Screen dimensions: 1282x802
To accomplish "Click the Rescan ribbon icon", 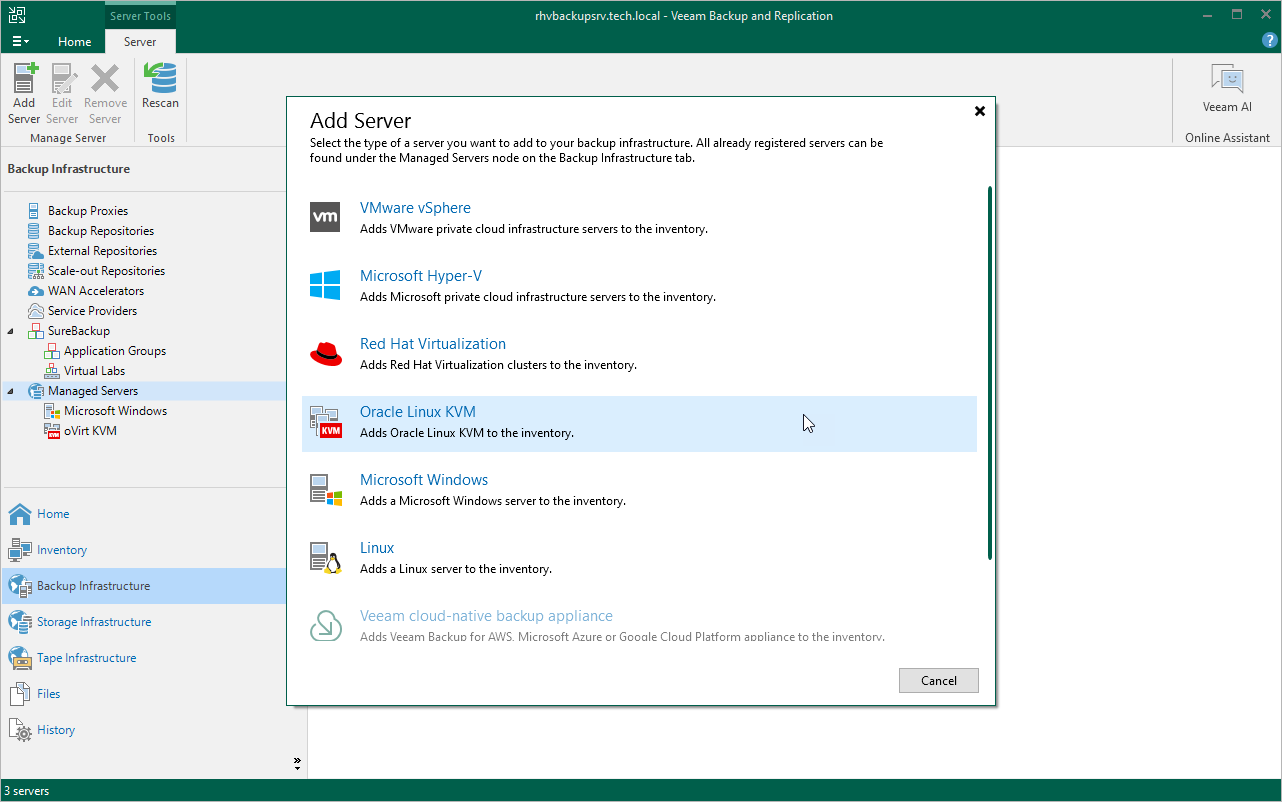I will click(x=160, y=78).
